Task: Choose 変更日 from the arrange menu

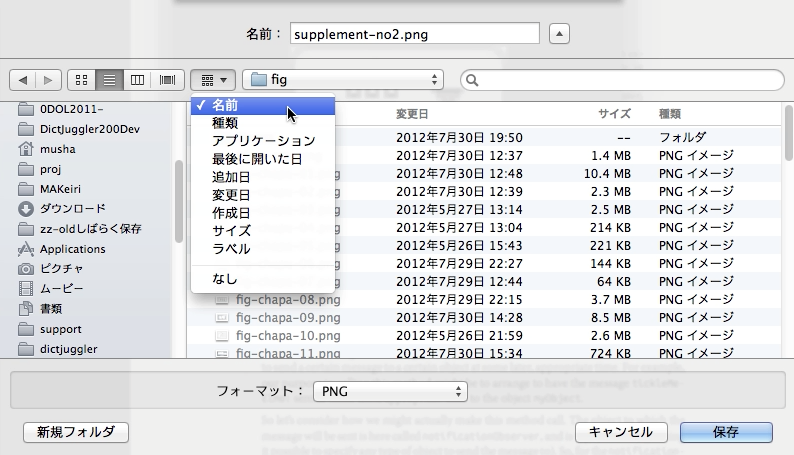Action: pyautogui.click(x=231, y=195)
